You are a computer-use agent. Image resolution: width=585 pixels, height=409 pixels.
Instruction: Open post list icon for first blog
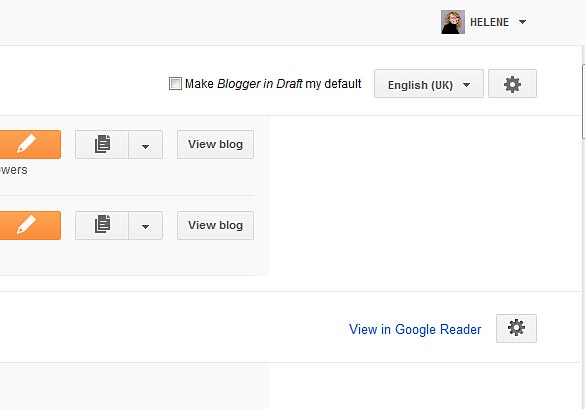click(x=102, y=144)
